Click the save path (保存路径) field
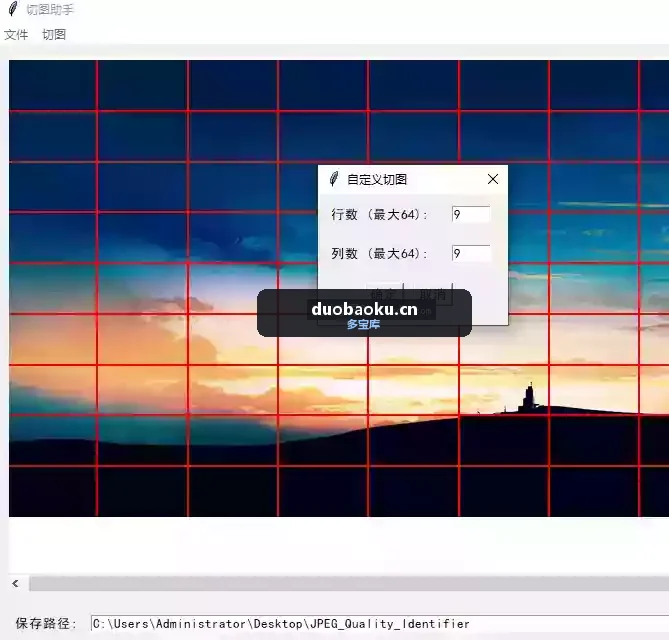Screen dimensions: 669x640 pos(380,624)
